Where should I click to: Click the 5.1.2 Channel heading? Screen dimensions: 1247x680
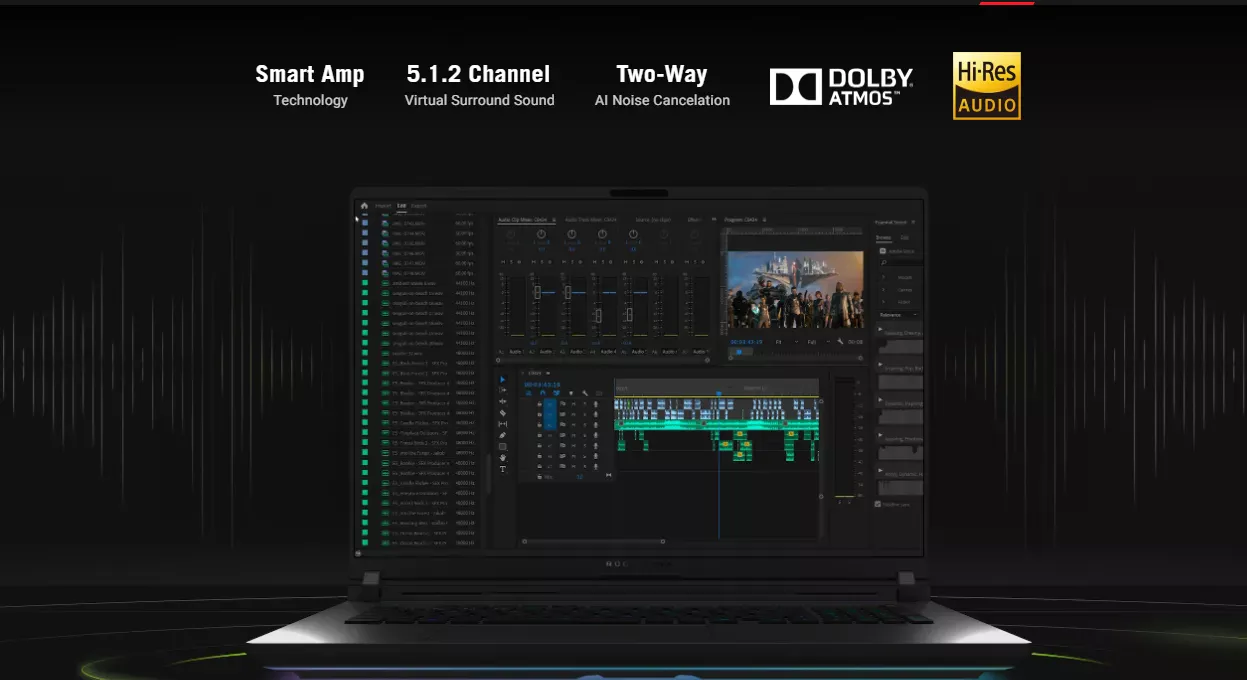[478, 74]
